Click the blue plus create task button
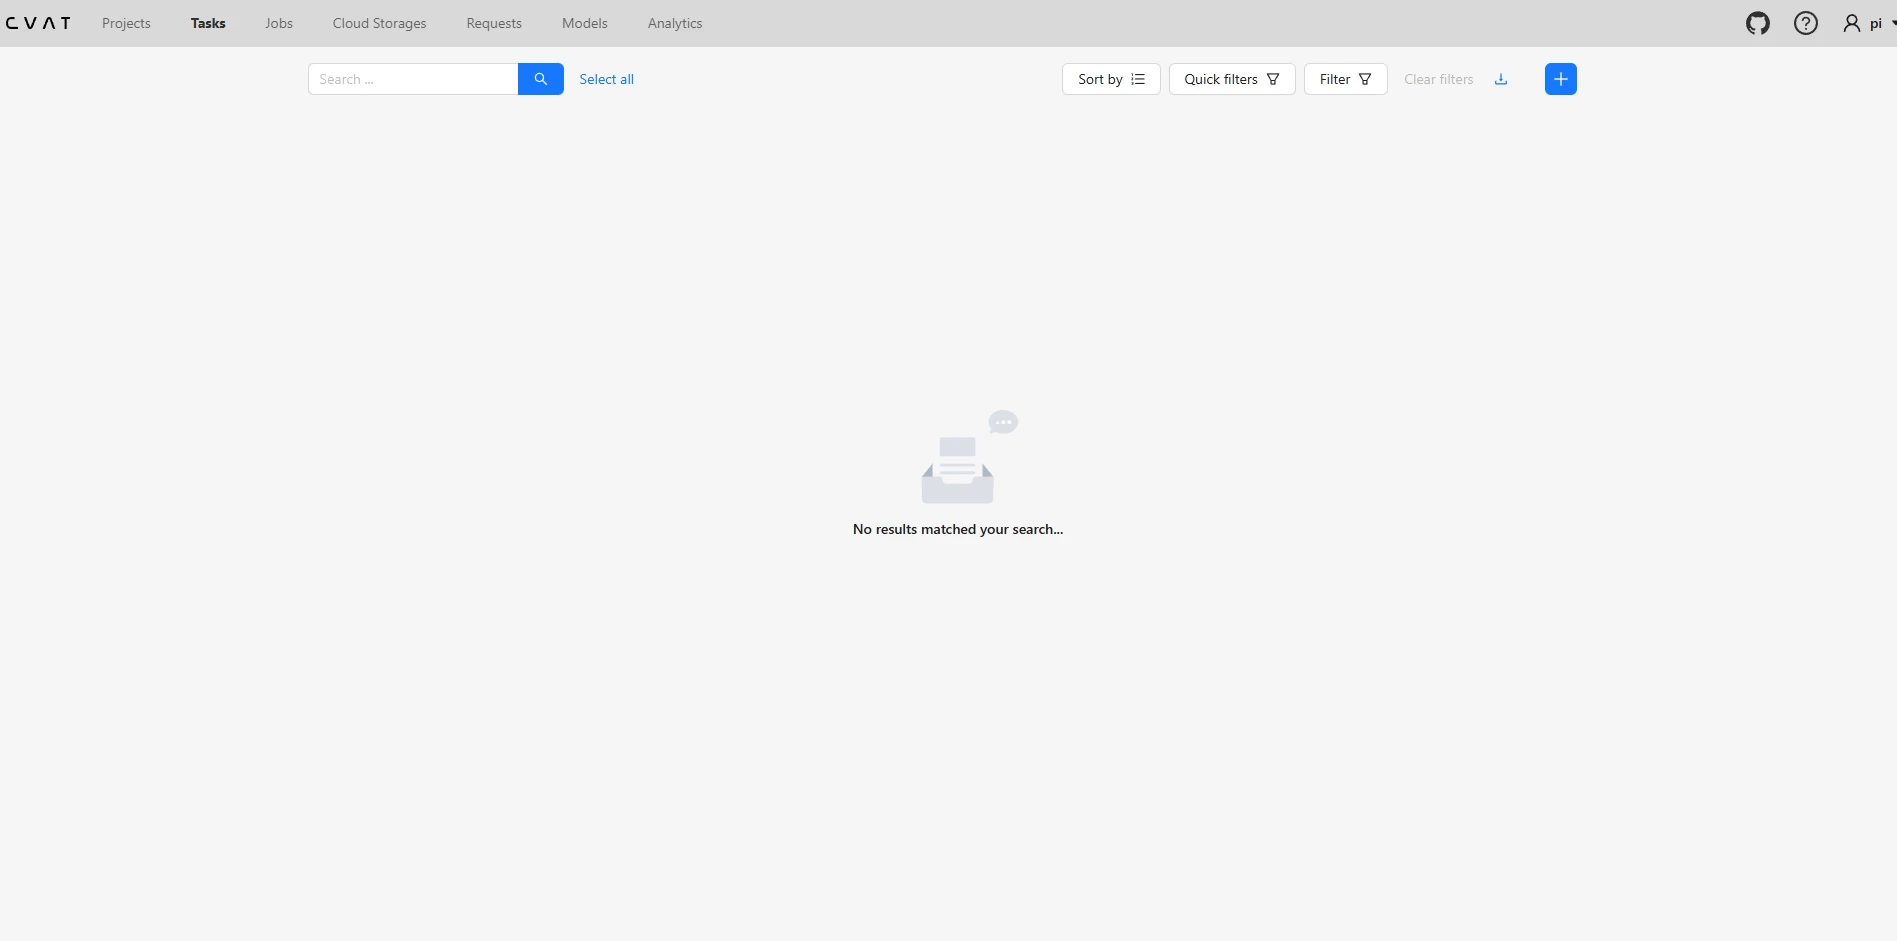 [1561, 79]
